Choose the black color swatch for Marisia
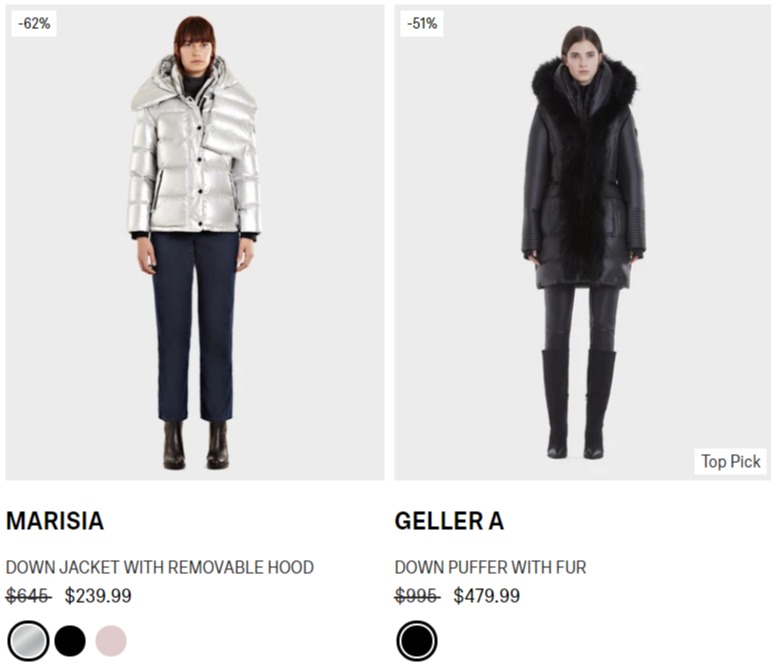 click(70, 641)
